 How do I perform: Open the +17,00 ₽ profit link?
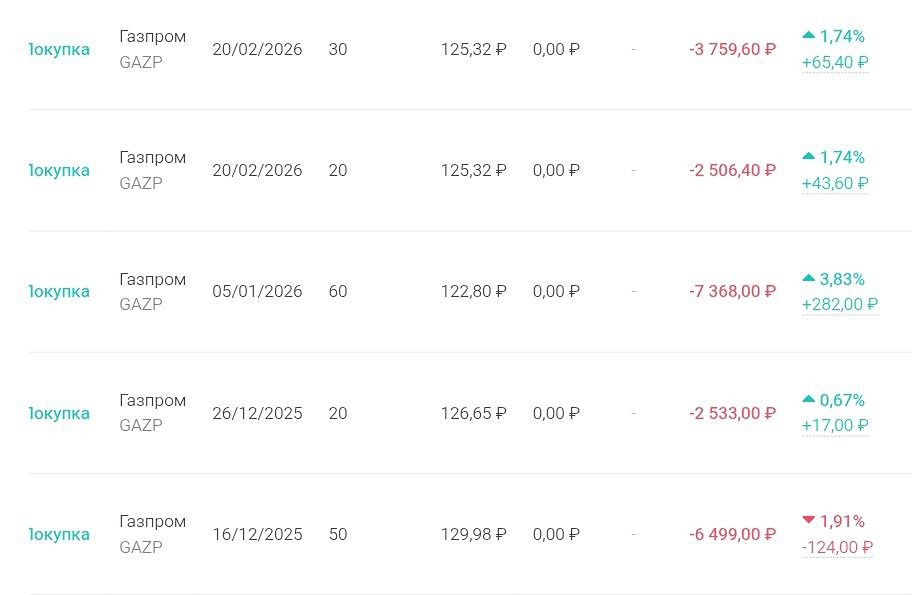(835, 426)
